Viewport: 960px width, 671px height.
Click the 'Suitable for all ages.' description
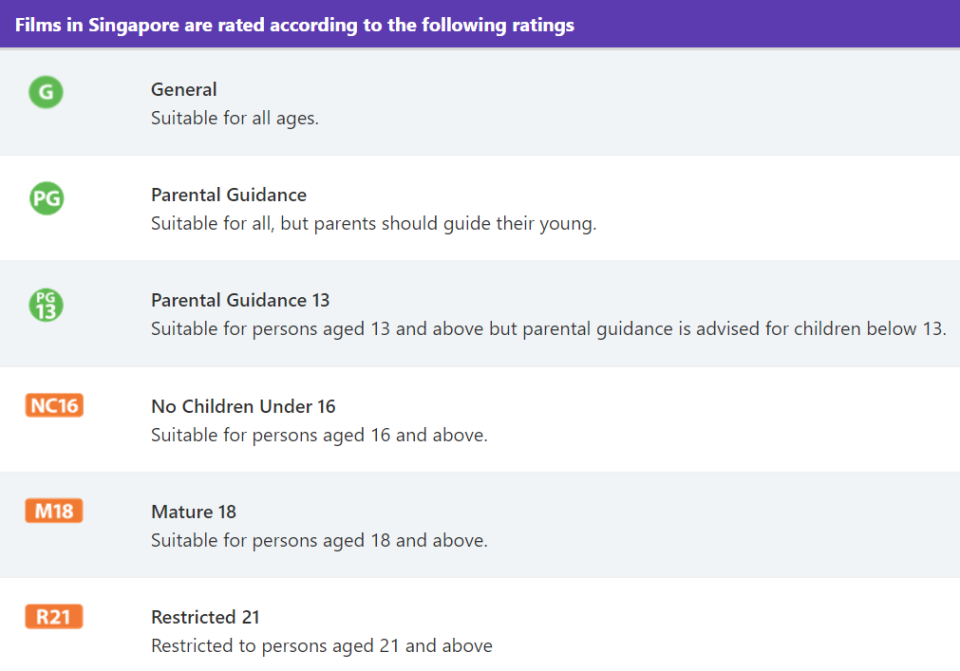(235, 118)
